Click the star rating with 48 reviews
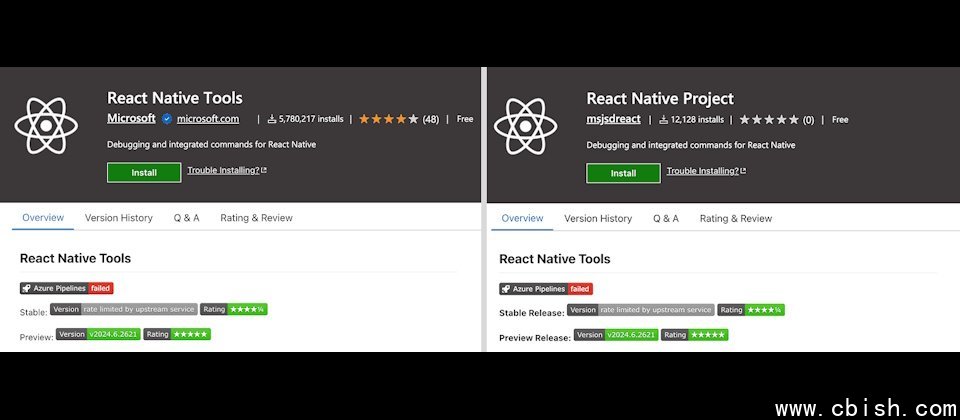Image resolution: width=960 pixels, height=420 pixels. point(397,119)
